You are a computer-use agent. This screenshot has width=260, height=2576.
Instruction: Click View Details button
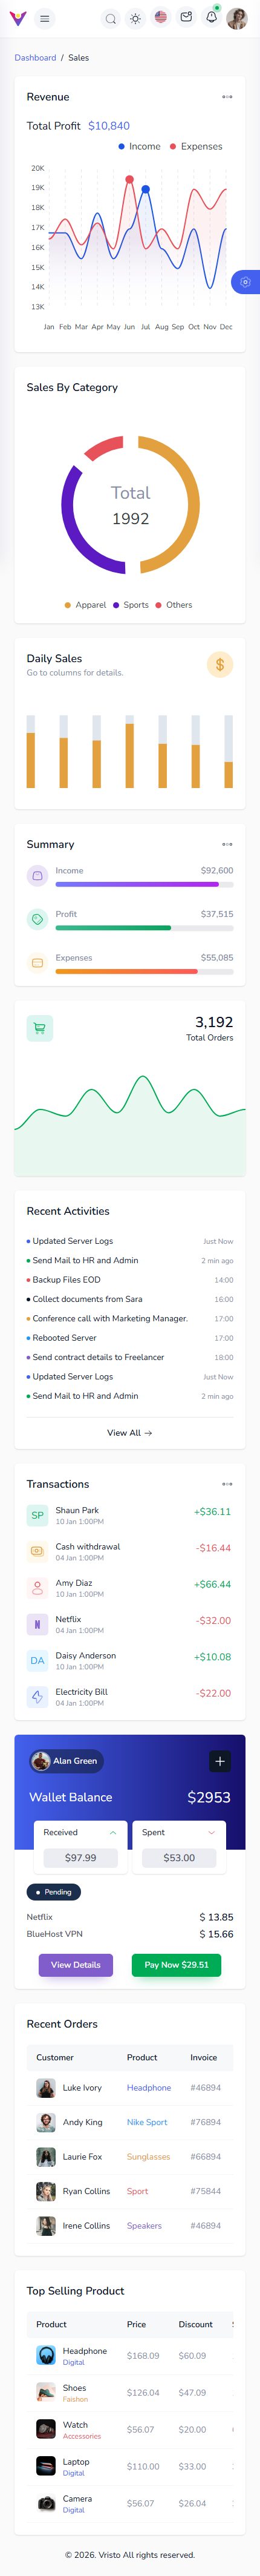(x=76, y=1965)
